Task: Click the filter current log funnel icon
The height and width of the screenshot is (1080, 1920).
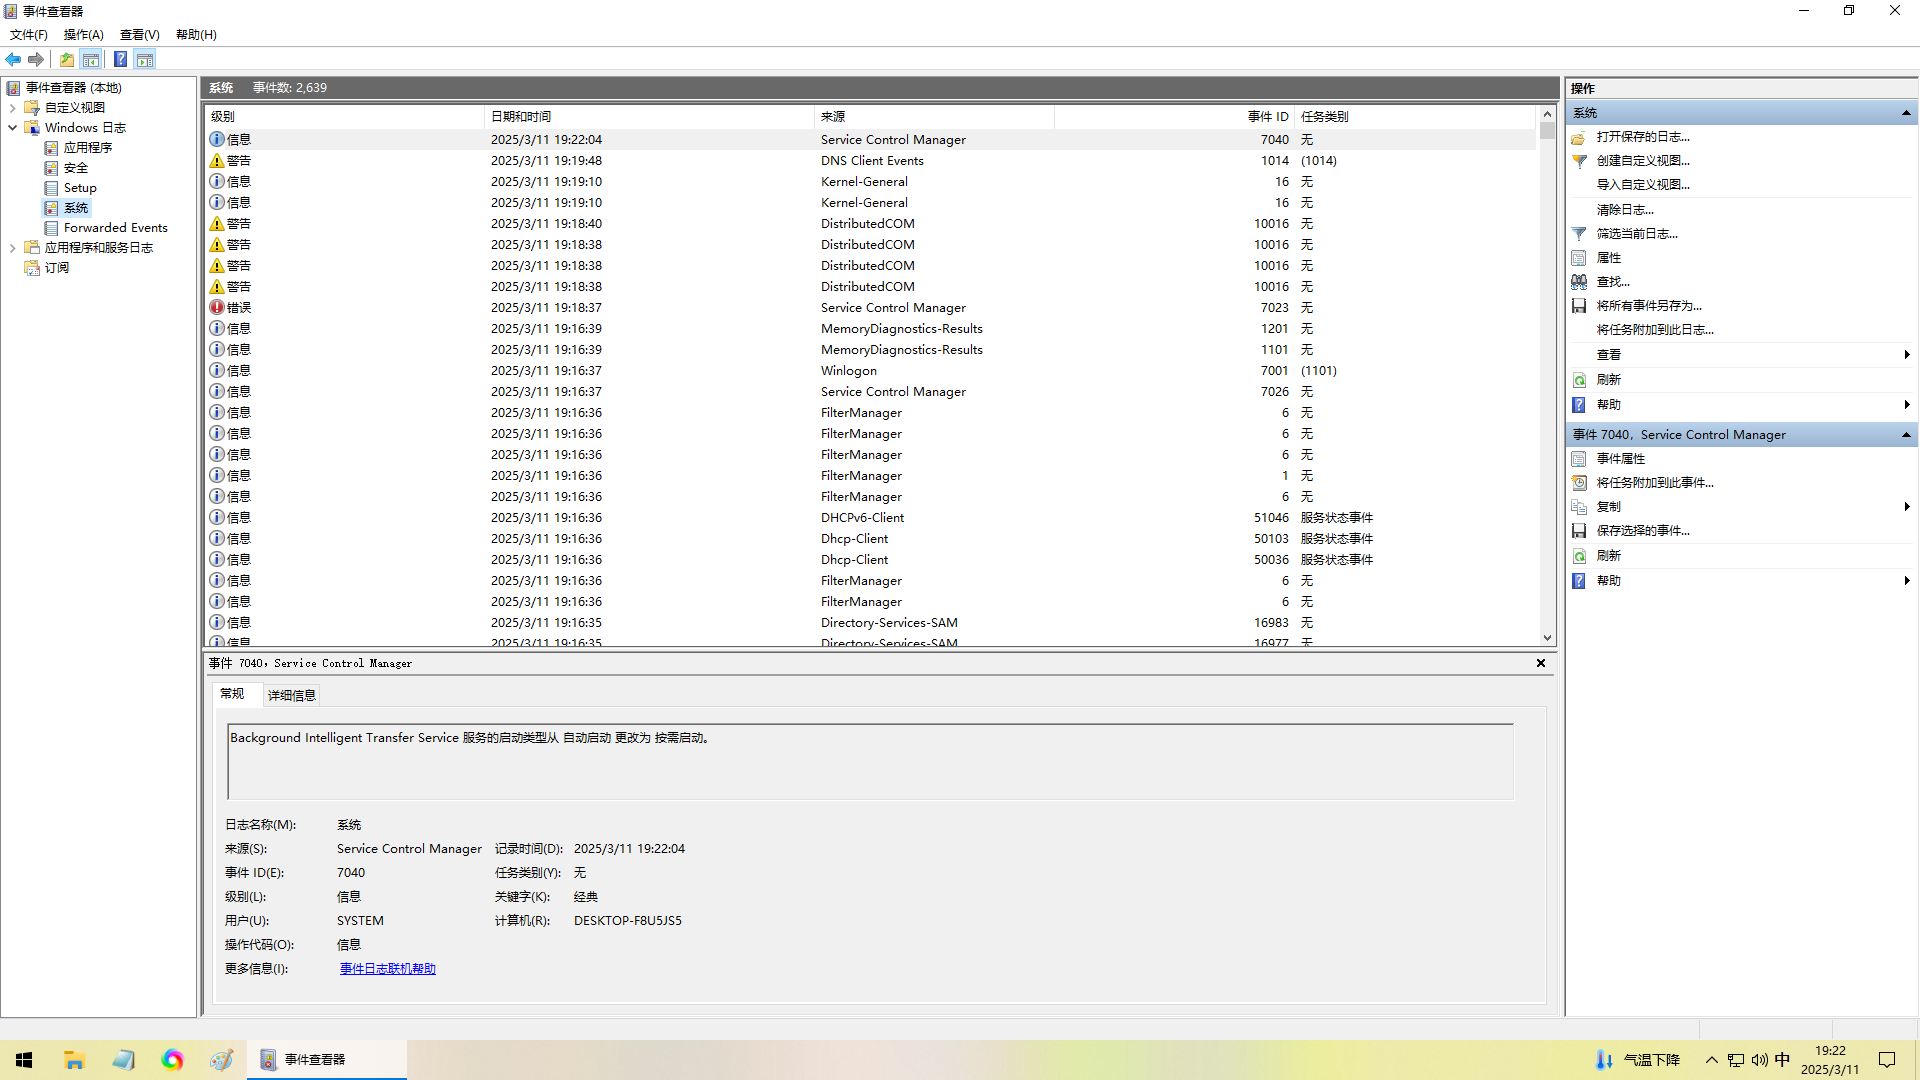Action: 1579,234
